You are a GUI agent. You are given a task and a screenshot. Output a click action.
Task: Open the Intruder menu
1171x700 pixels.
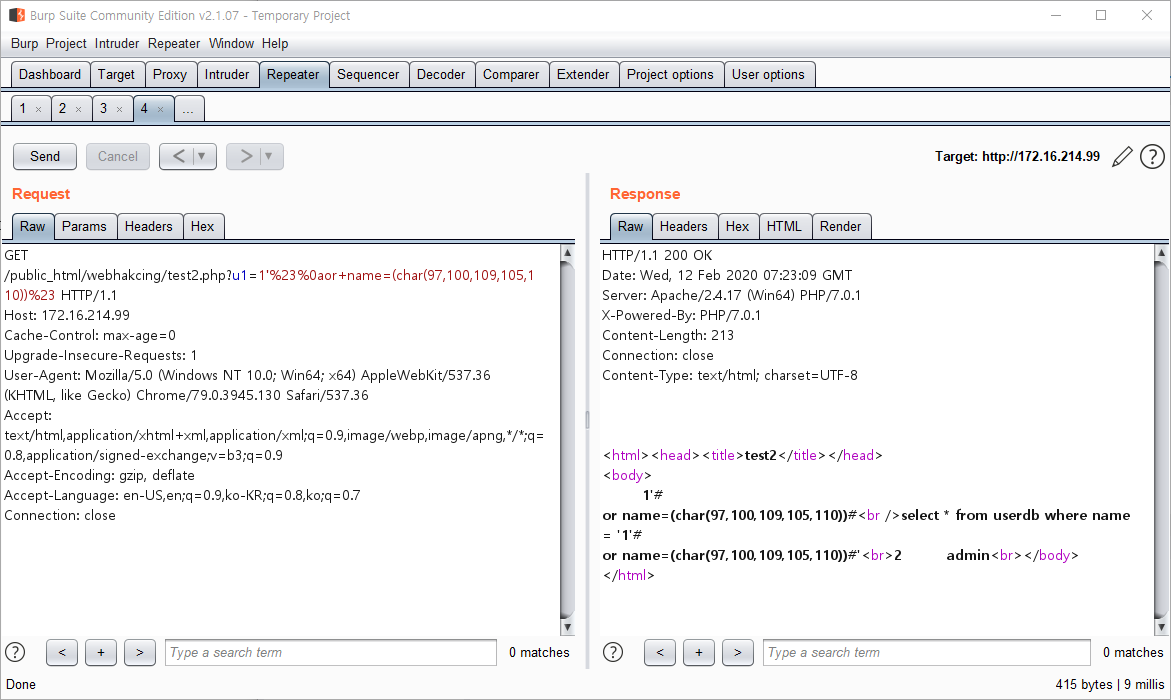click(x=117, y=43)
